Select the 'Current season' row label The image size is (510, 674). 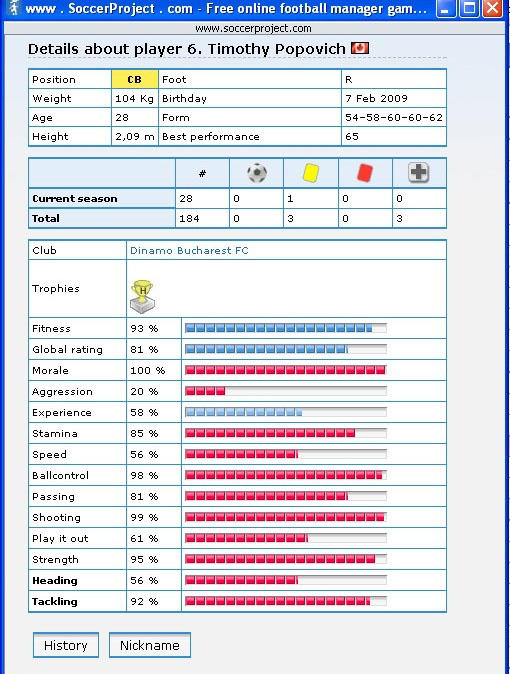(75, 199)
